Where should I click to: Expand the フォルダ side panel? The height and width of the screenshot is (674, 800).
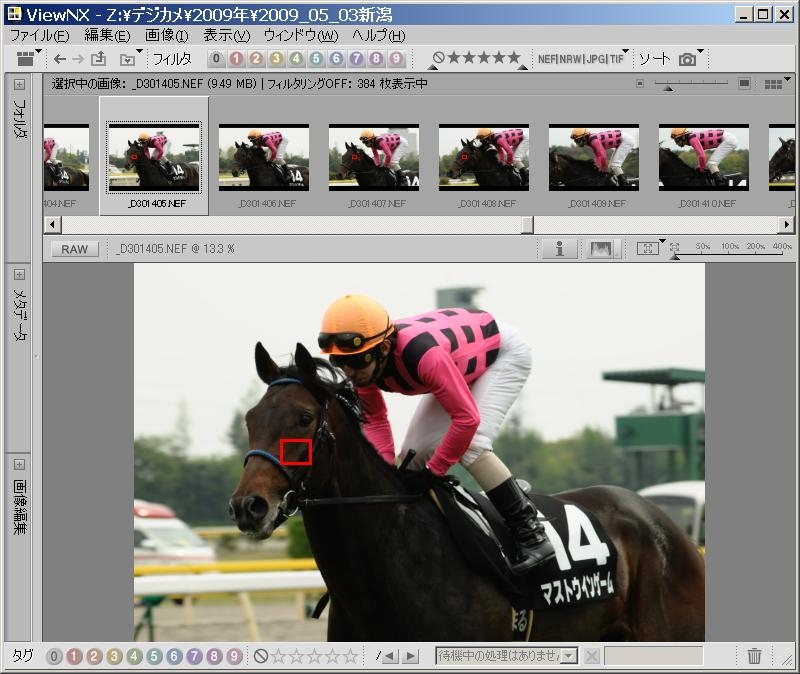pyautogui.click(x=19, y=84)
